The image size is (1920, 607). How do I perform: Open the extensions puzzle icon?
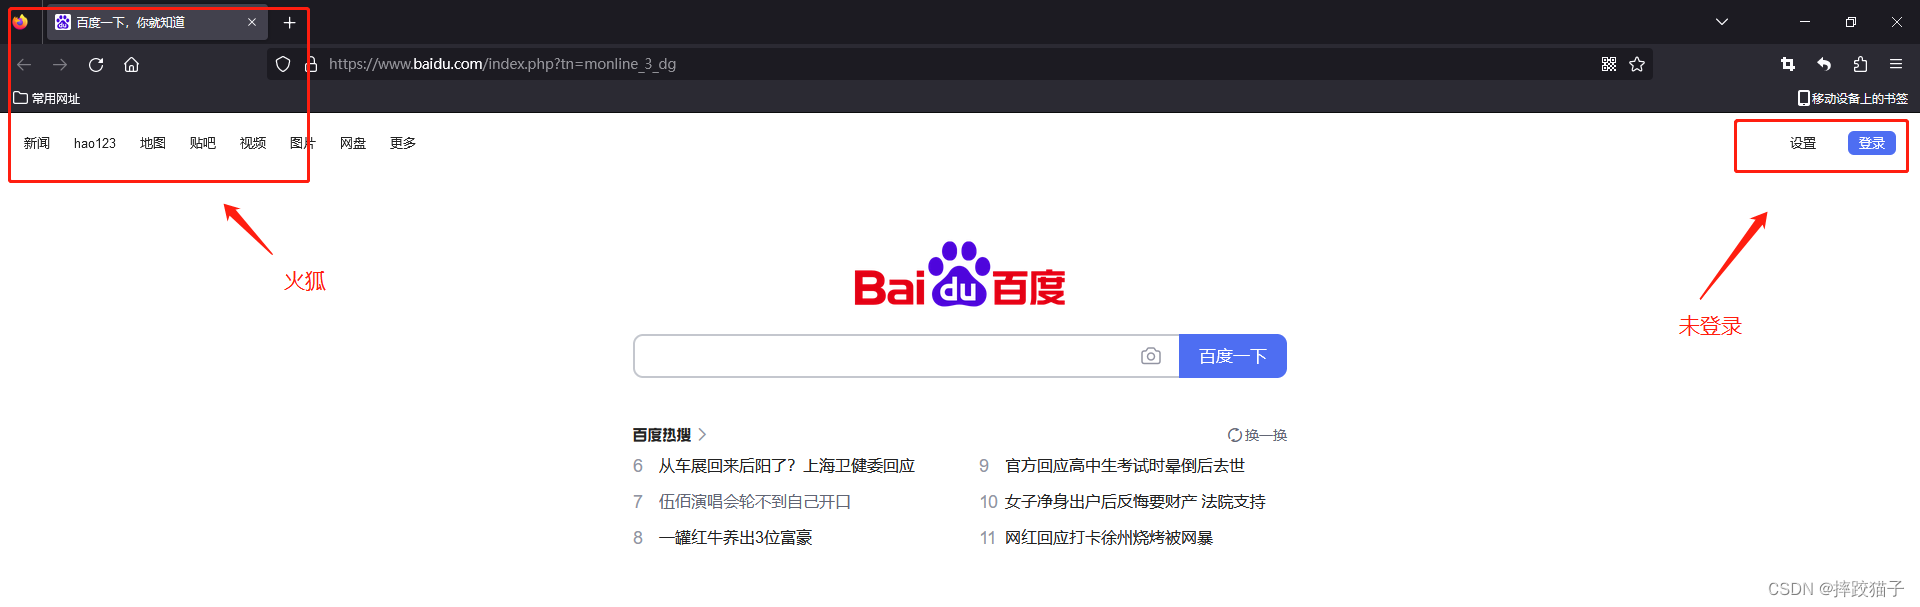1860,64
